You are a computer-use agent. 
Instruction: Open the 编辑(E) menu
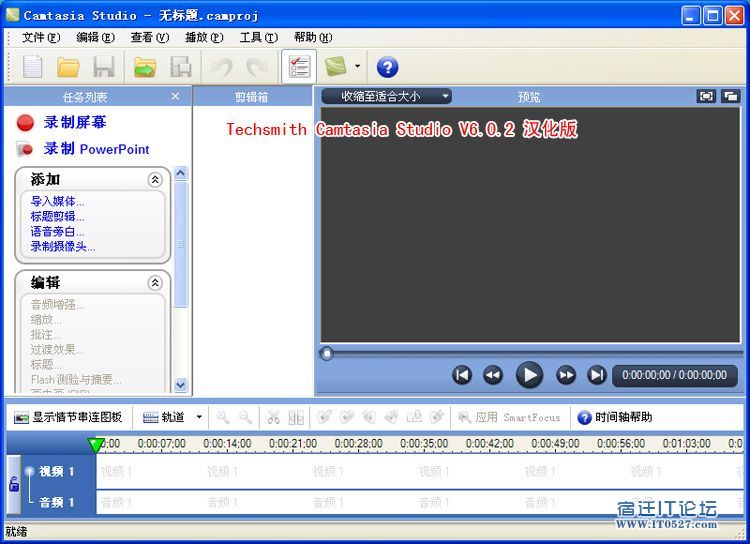pyautogui.click(x=95, y=37)
